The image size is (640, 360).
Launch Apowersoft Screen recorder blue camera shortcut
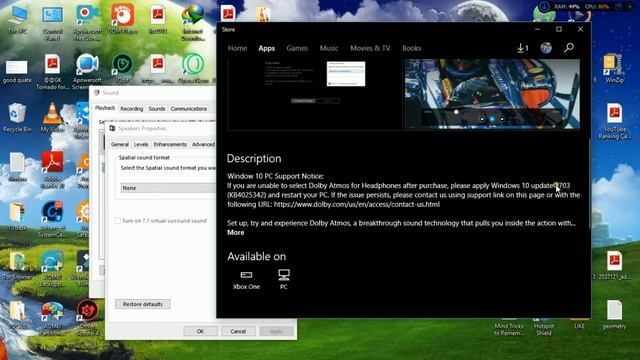tap(87, 72)
